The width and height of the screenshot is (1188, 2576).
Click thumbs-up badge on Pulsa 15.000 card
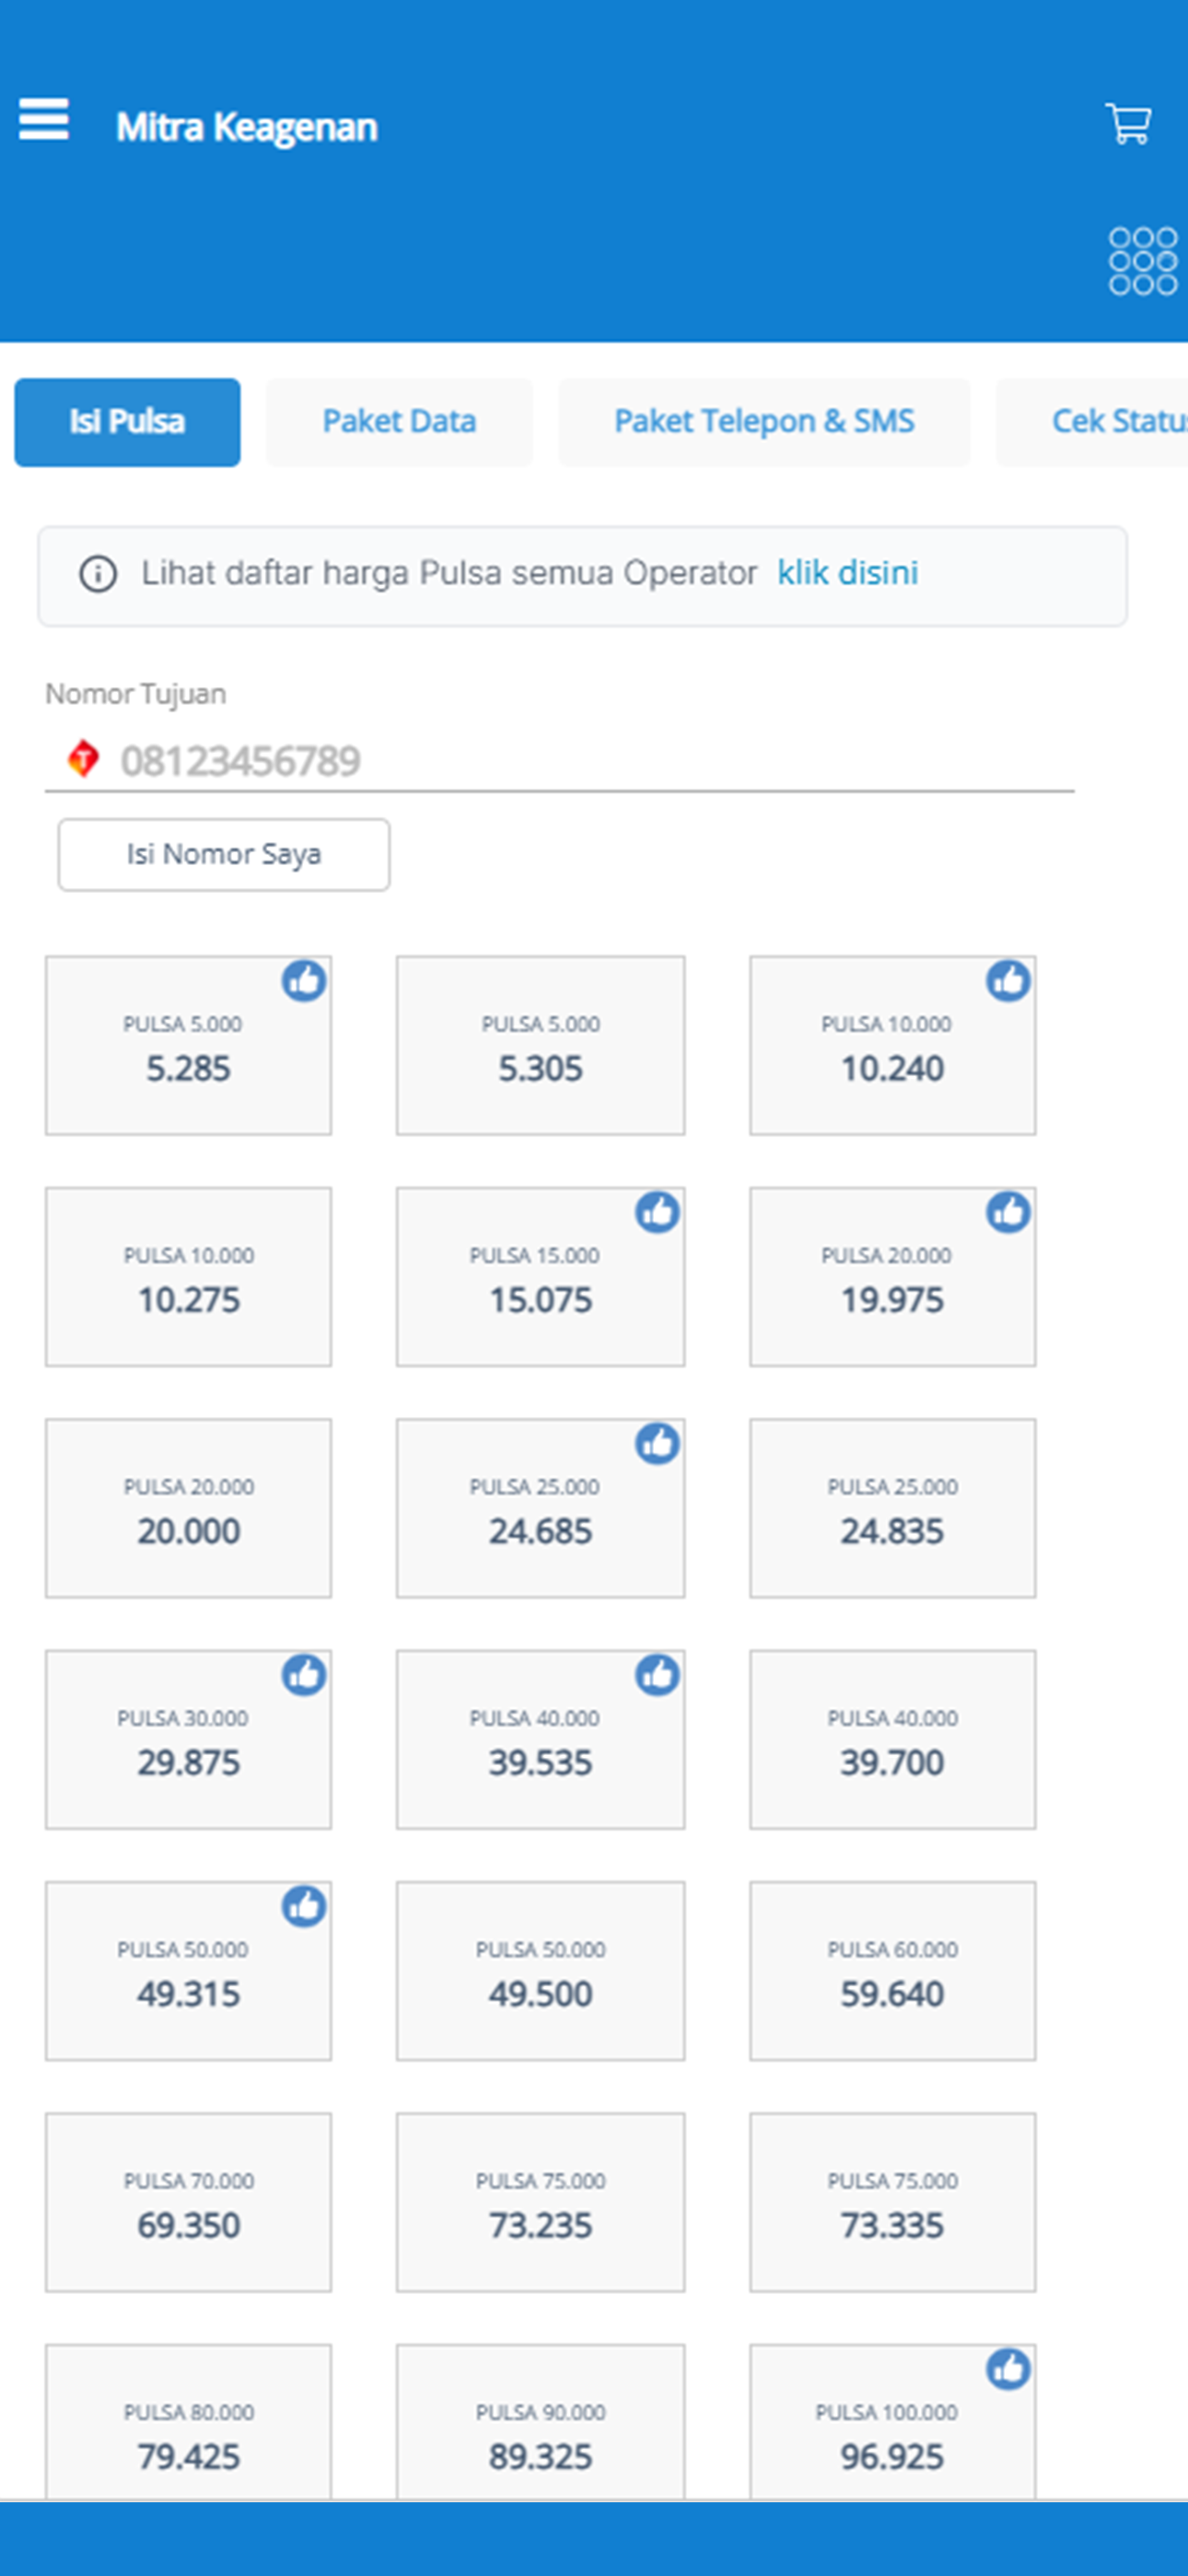pos(657,1213)
